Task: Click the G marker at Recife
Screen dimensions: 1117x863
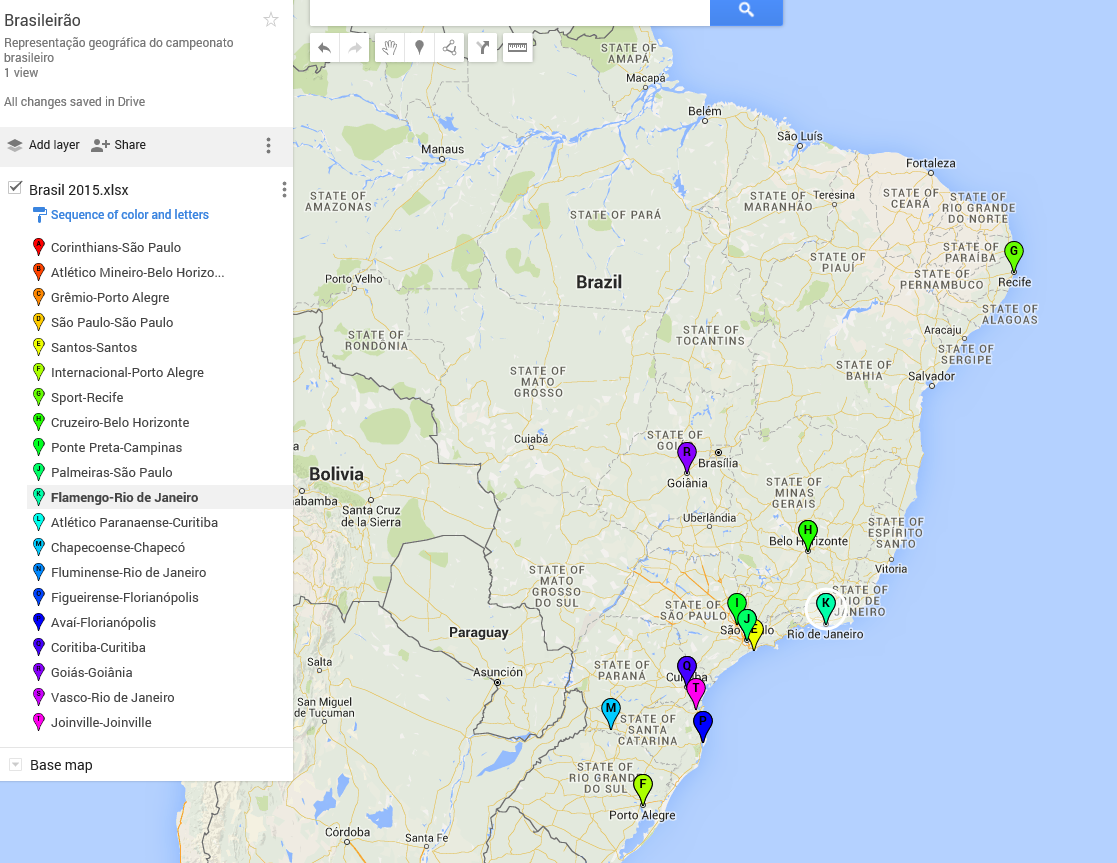Action: click(1014, 254)
